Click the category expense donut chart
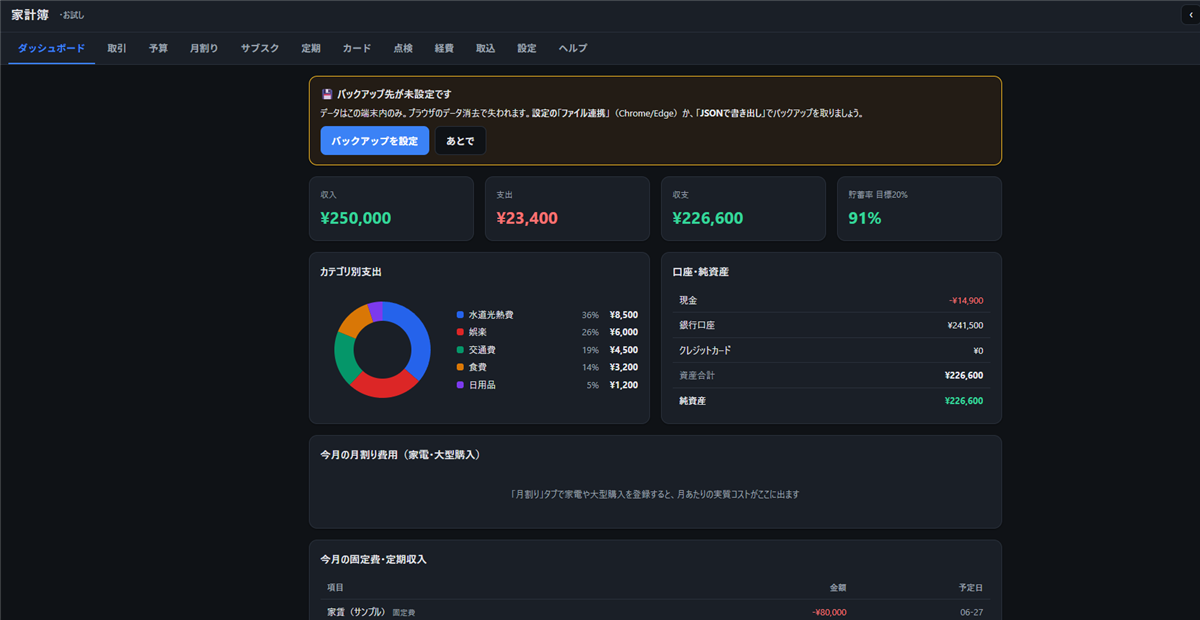This screenshot has width=1200, height=620. click(382, 350)
